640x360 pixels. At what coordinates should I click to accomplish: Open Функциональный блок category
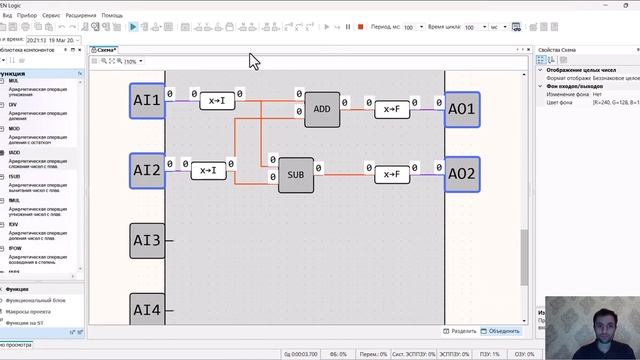pyautogui.click(x=35, y=300)
